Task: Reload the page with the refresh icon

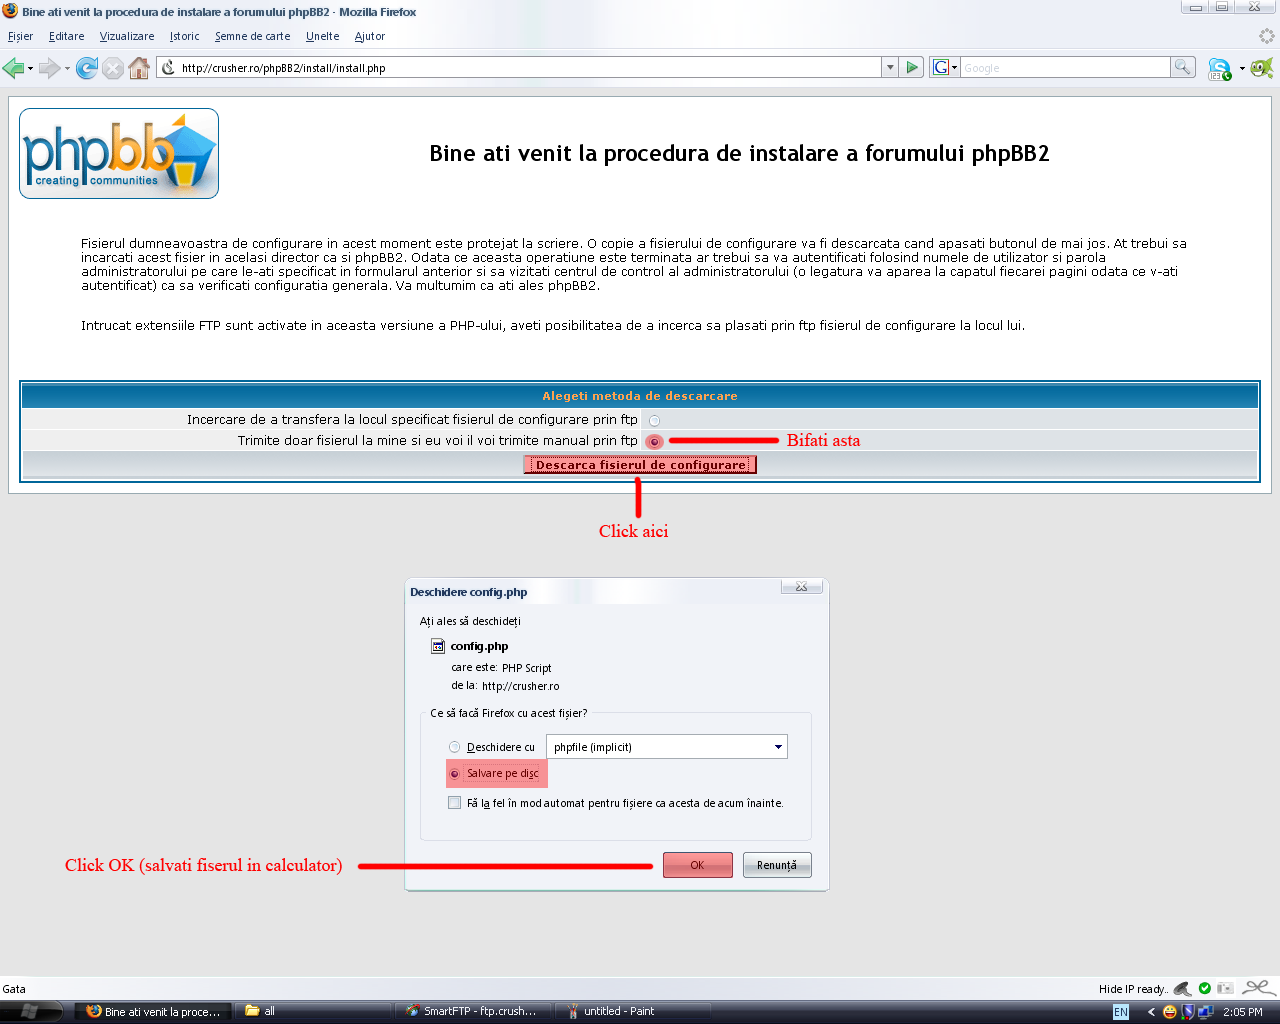Action: click(87, 68)
